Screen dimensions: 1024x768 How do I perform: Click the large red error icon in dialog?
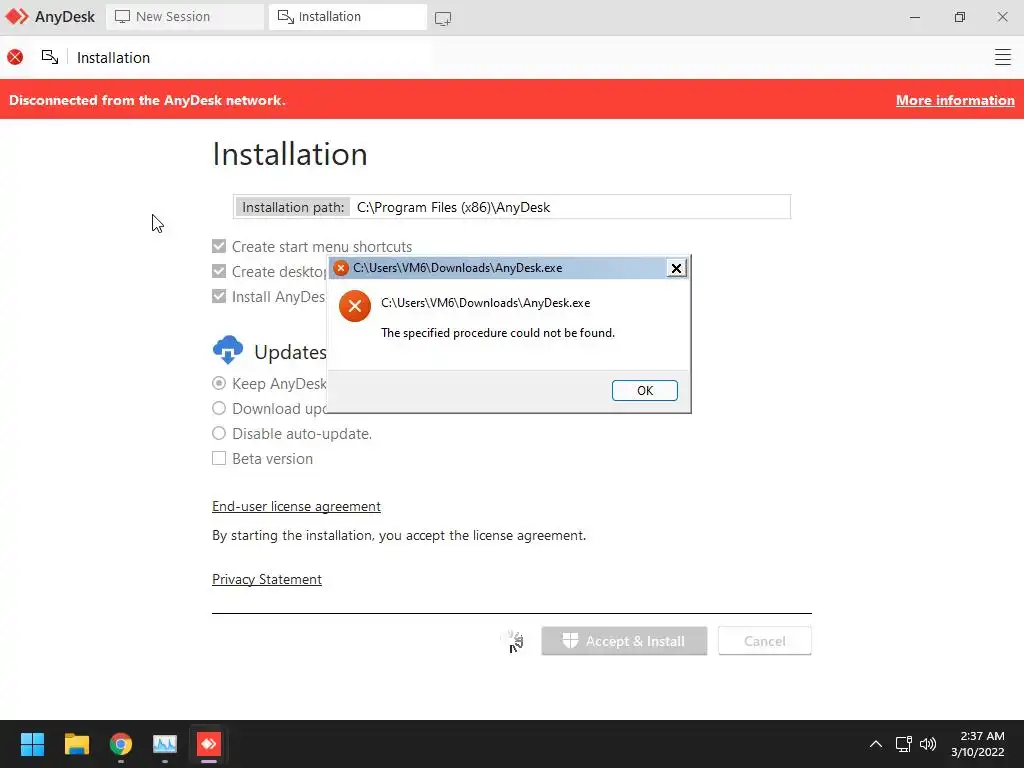pyautogui.click(x=355, y=306)
